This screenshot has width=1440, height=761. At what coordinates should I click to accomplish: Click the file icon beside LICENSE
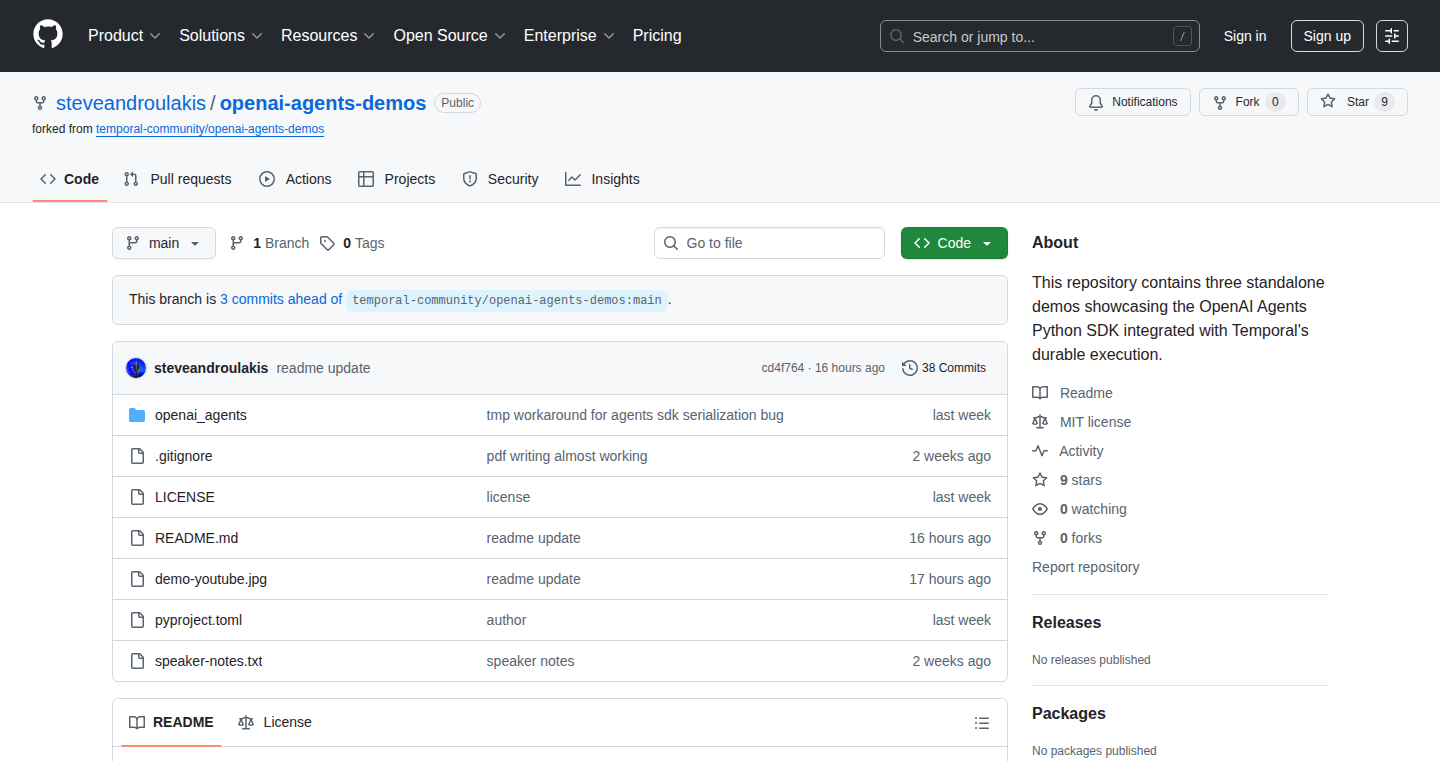click(x=137, y=497)
